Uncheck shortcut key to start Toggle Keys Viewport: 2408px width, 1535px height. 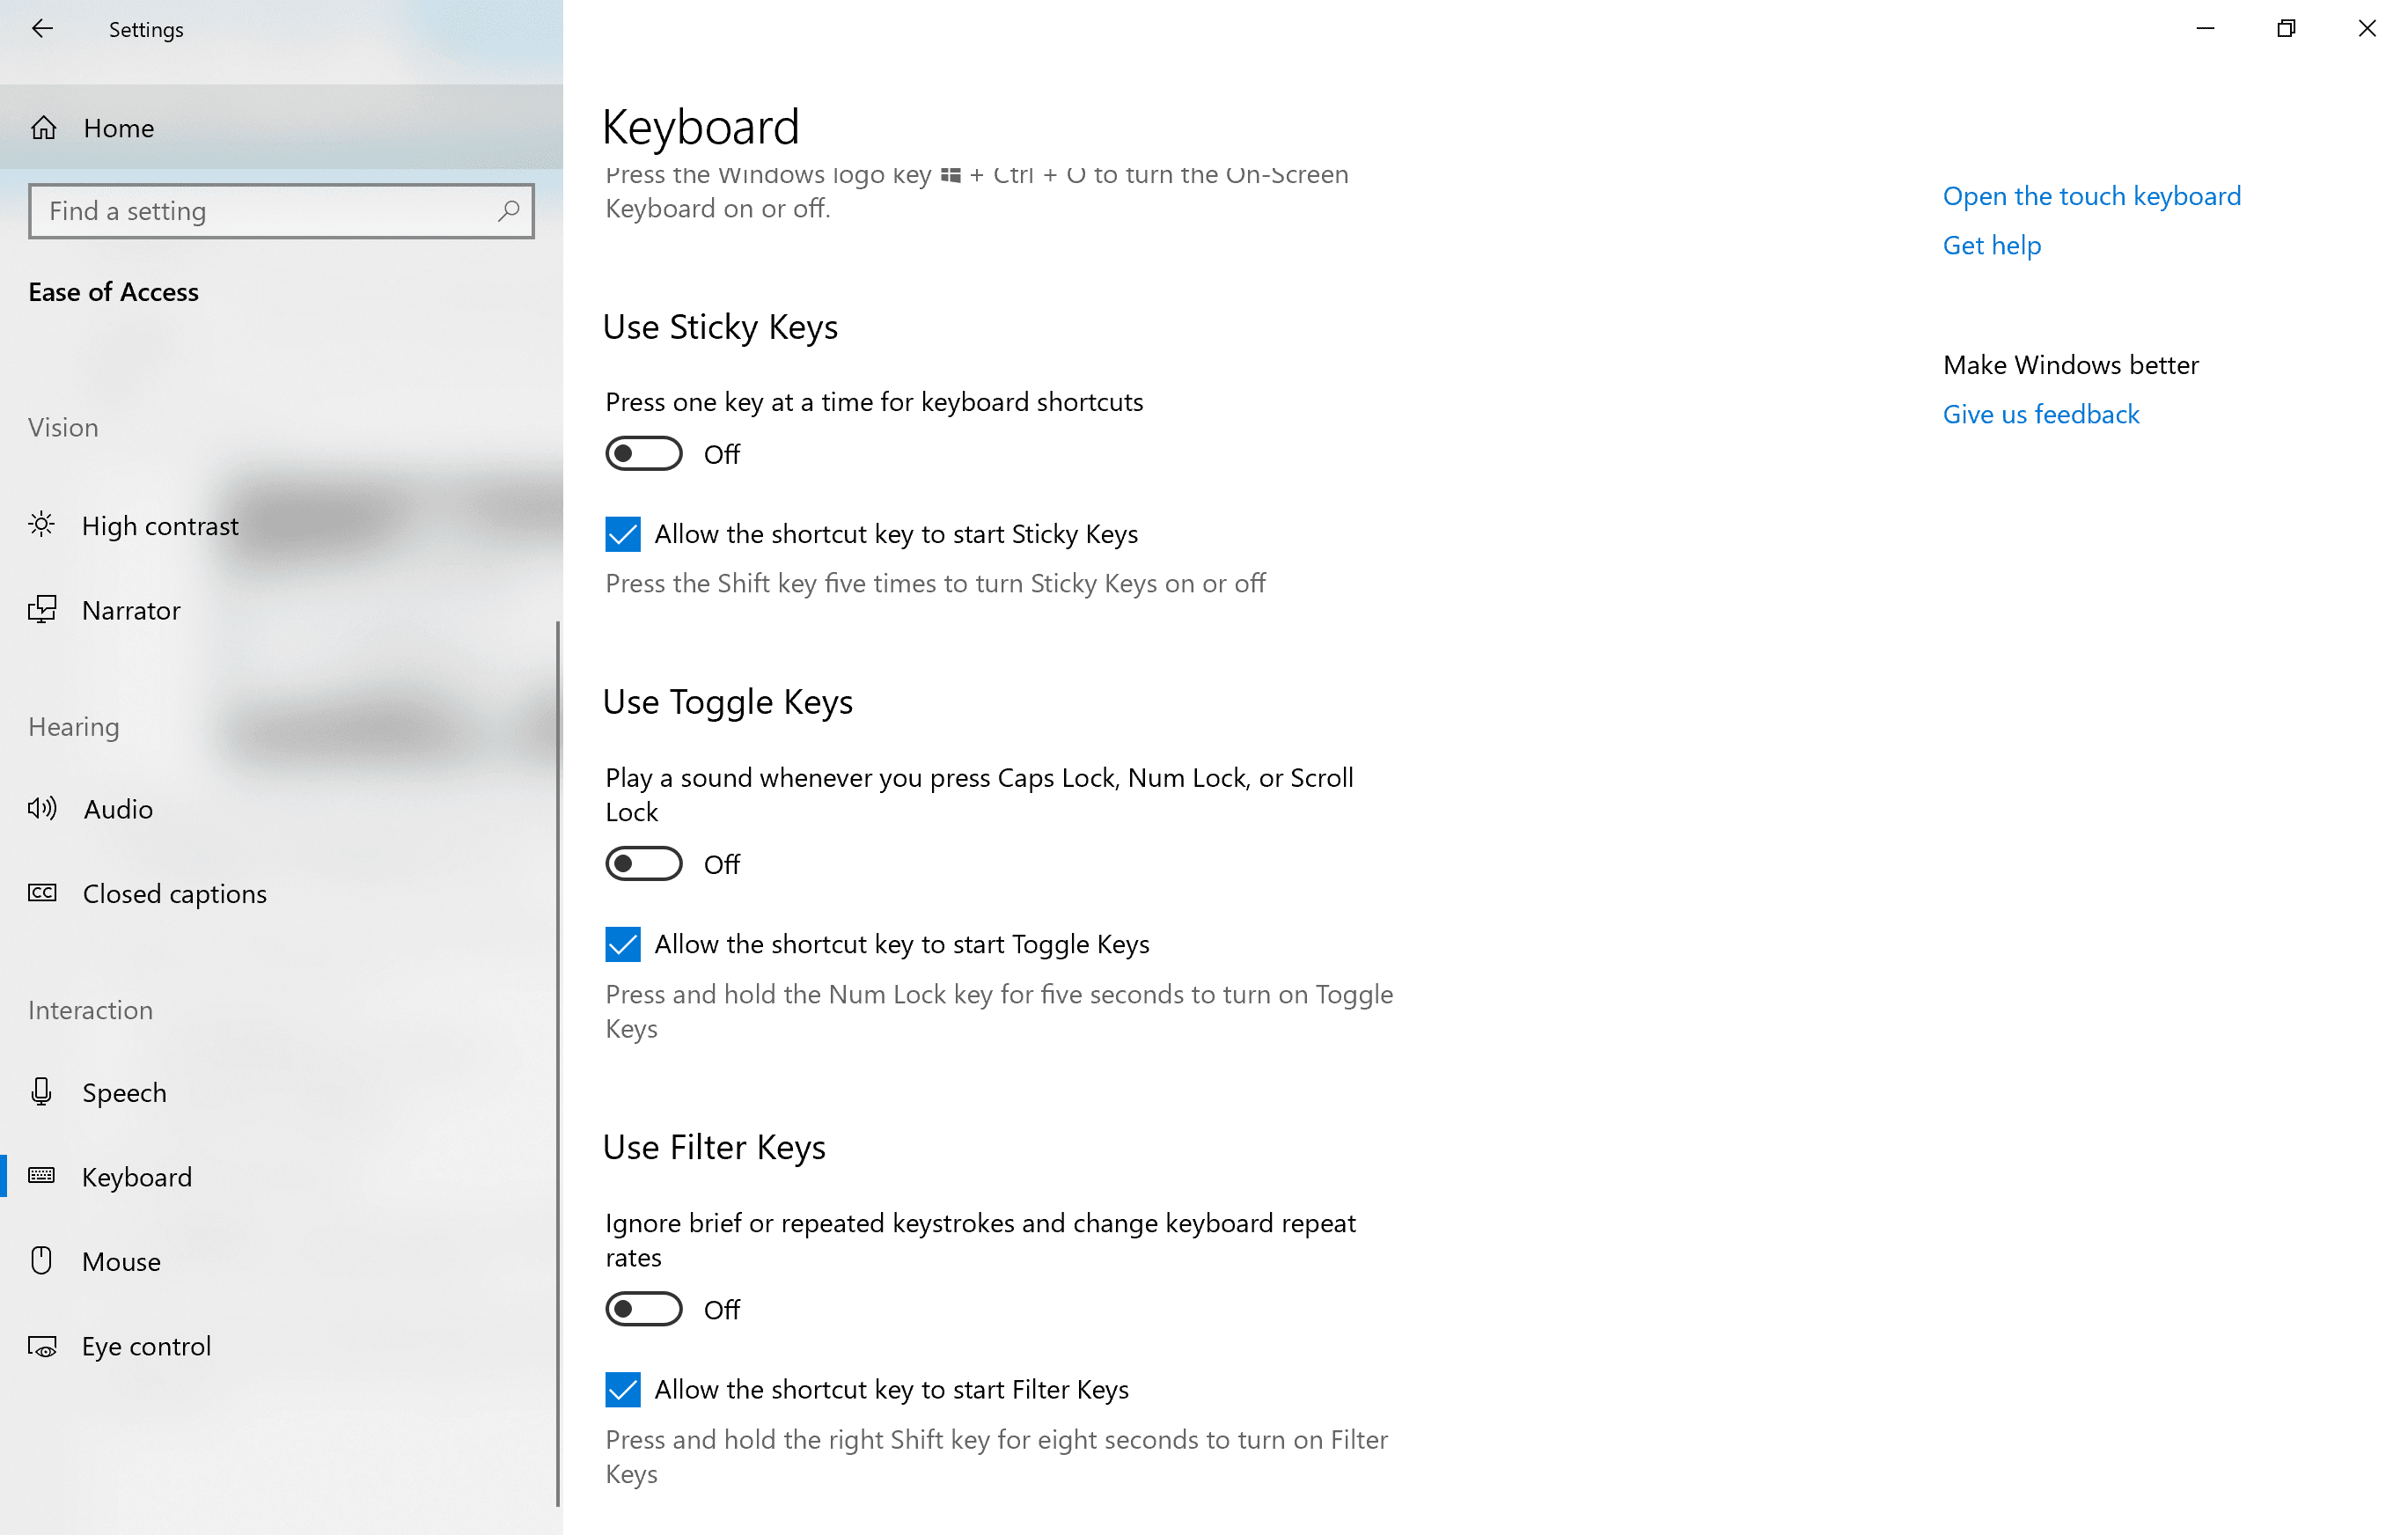tap(622, 944)
